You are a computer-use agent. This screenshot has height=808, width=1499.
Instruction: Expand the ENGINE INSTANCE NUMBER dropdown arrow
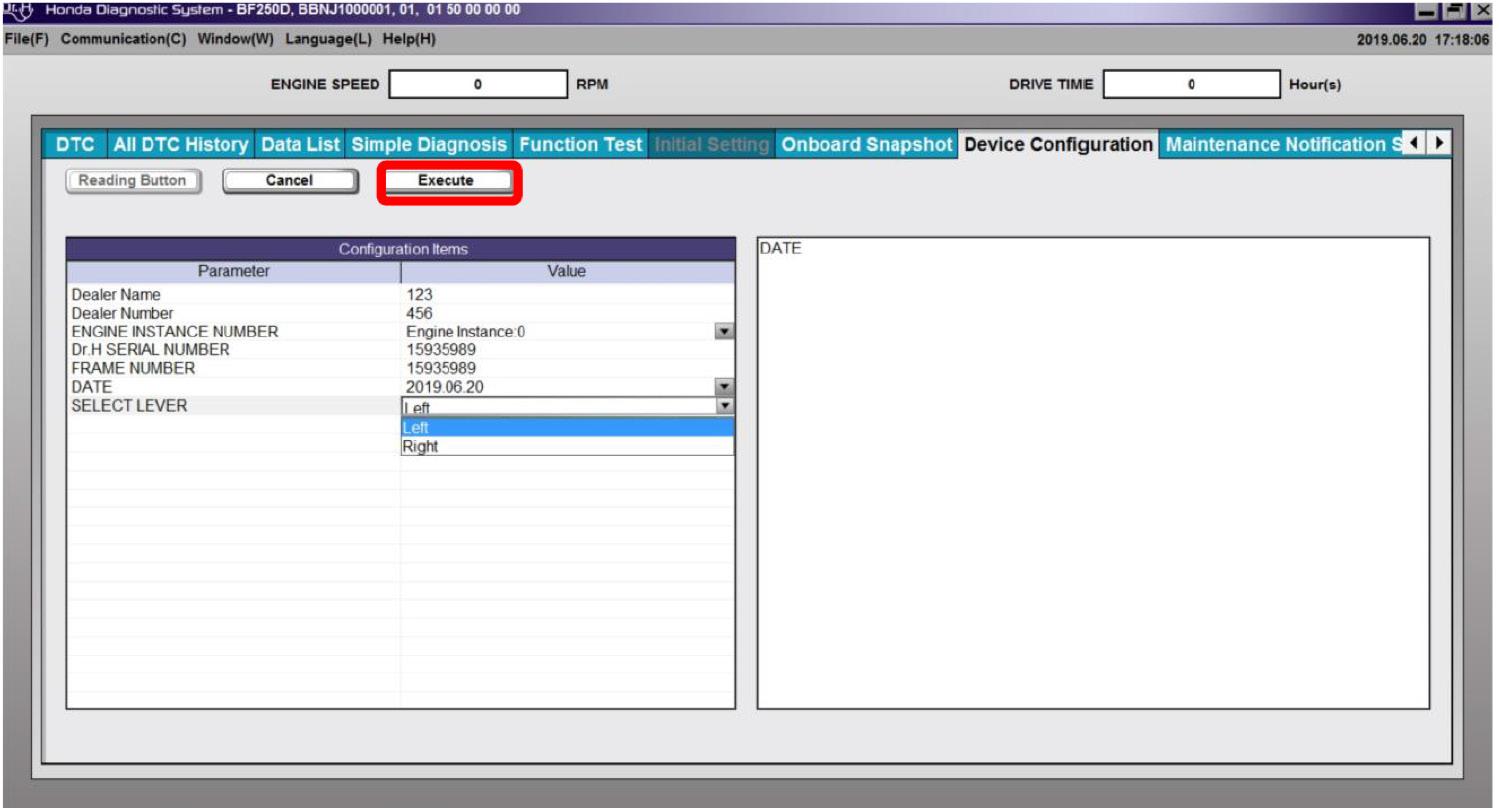click(726, 332)
